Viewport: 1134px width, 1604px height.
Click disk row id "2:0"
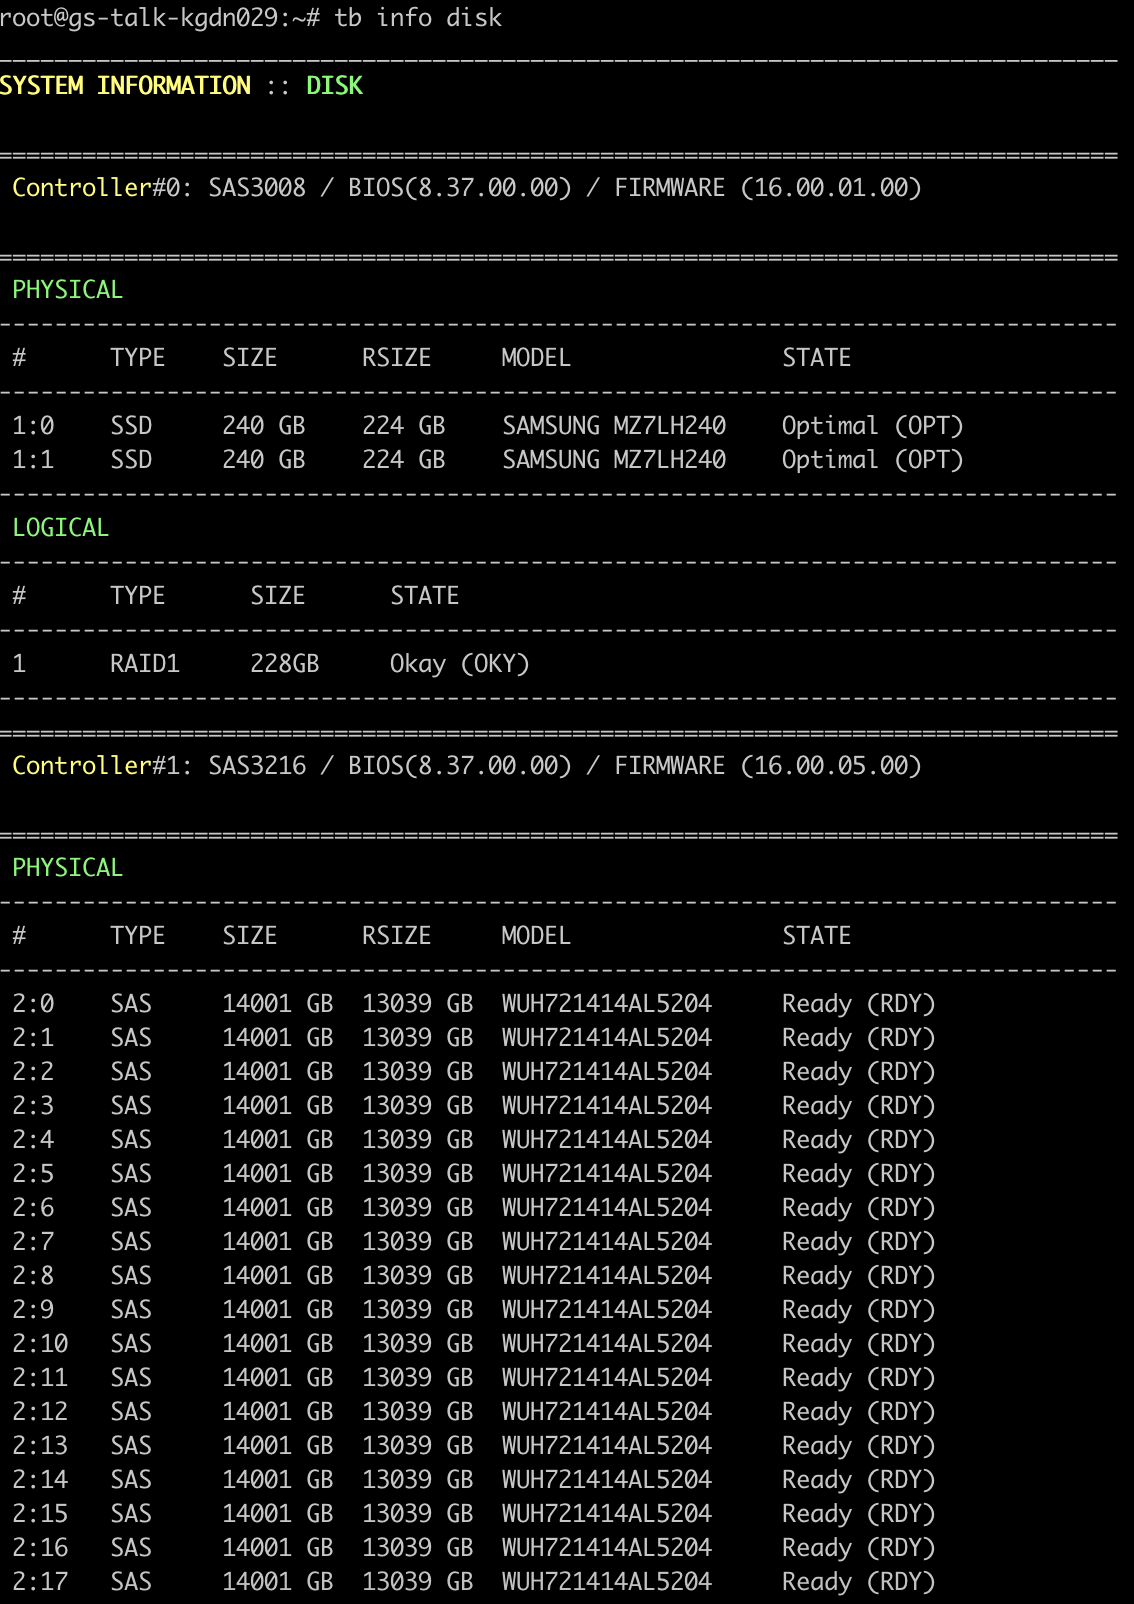pyautogui.click(x=33, y=1004)
